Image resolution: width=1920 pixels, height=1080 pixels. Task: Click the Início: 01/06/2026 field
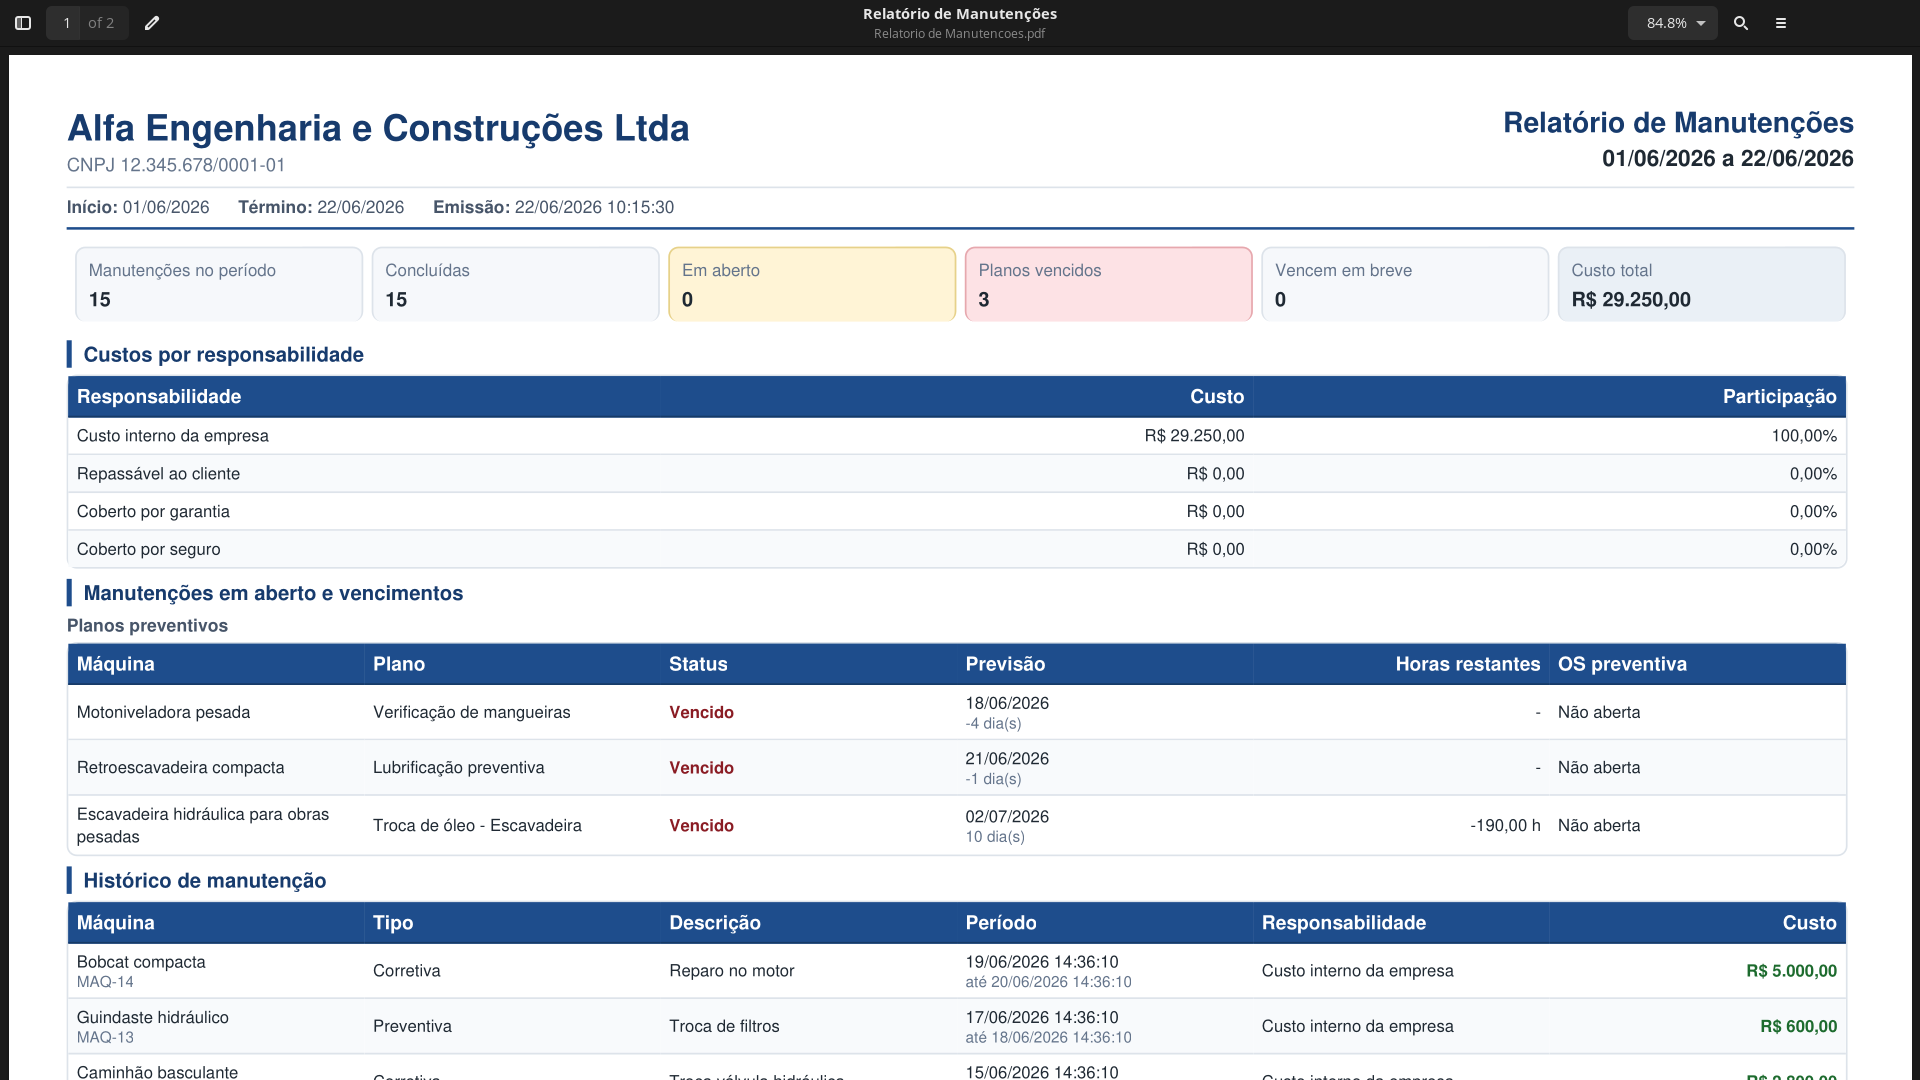tap(138, 207)
